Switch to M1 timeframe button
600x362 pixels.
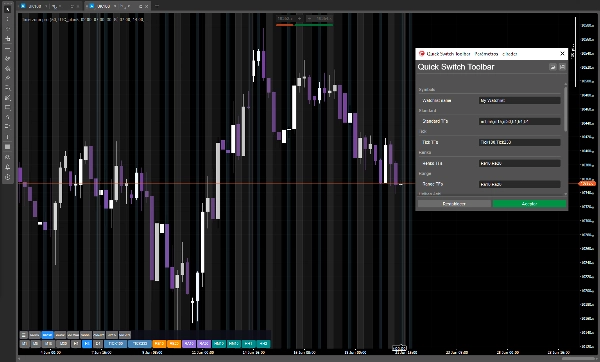tap(24, 344)
